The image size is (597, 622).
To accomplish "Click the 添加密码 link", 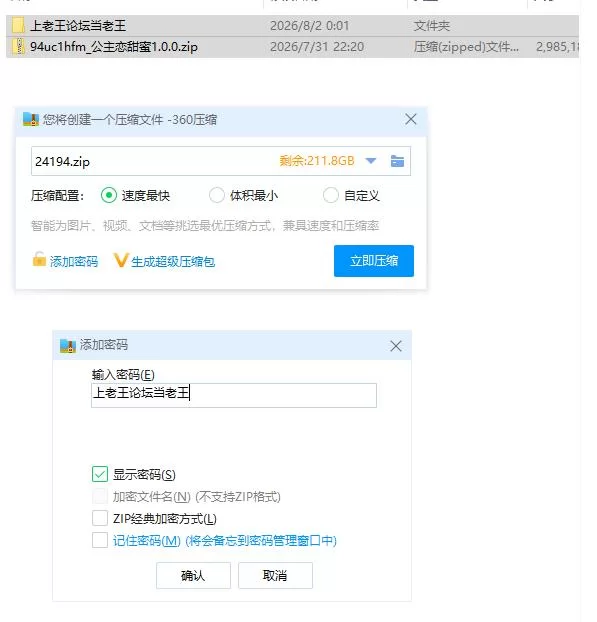I will click(74, 261).
